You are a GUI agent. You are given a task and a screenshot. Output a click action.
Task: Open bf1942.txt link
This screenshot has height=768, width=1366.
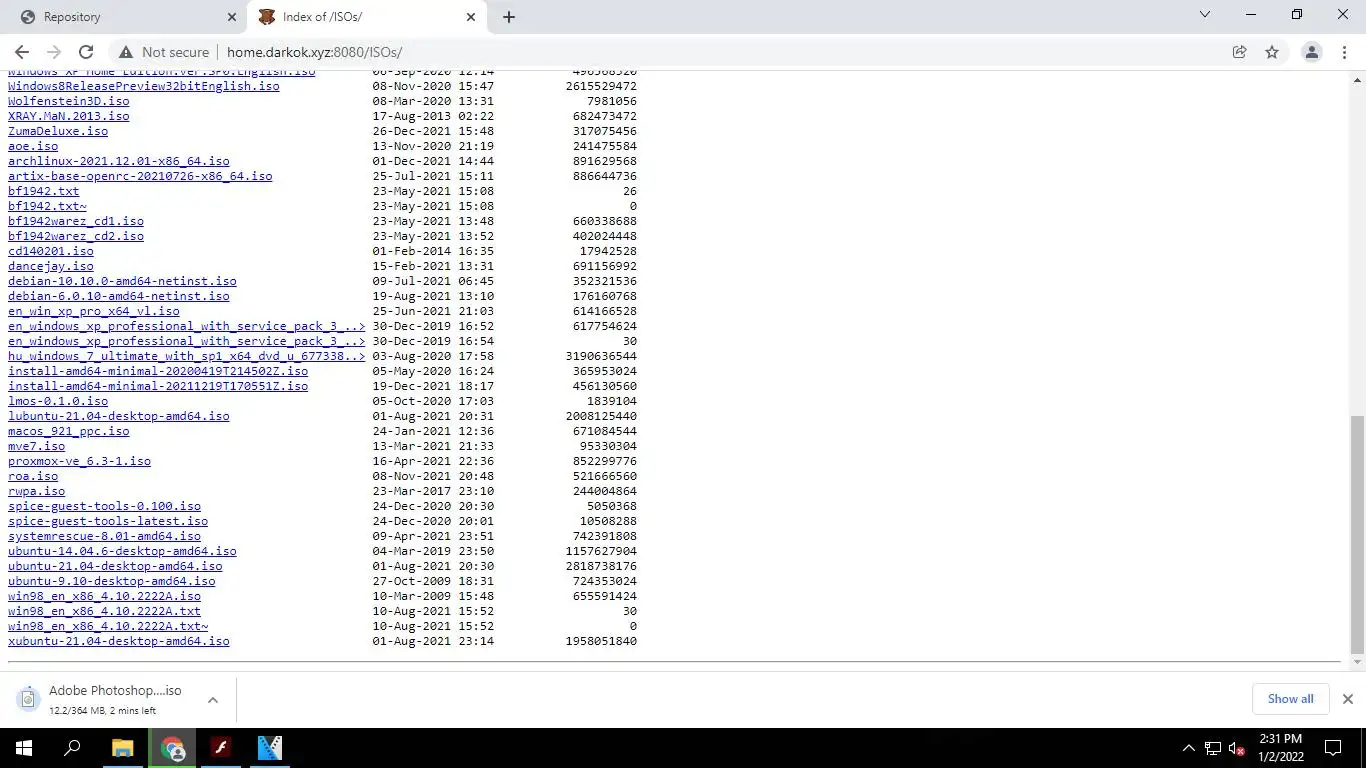(43, 191)
